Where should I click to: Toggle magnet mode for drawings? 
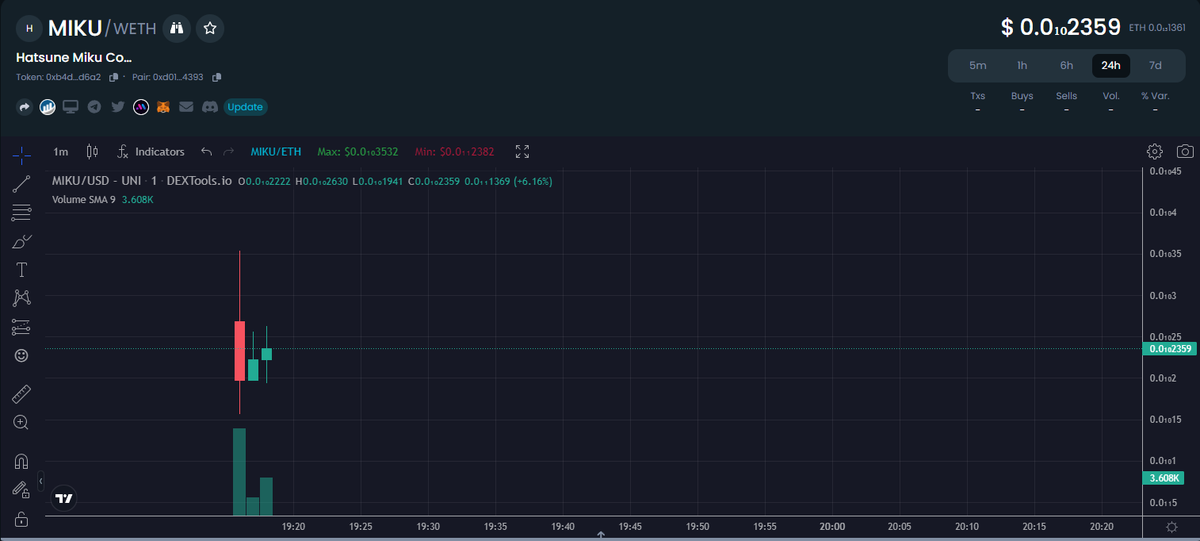[21, 462]
